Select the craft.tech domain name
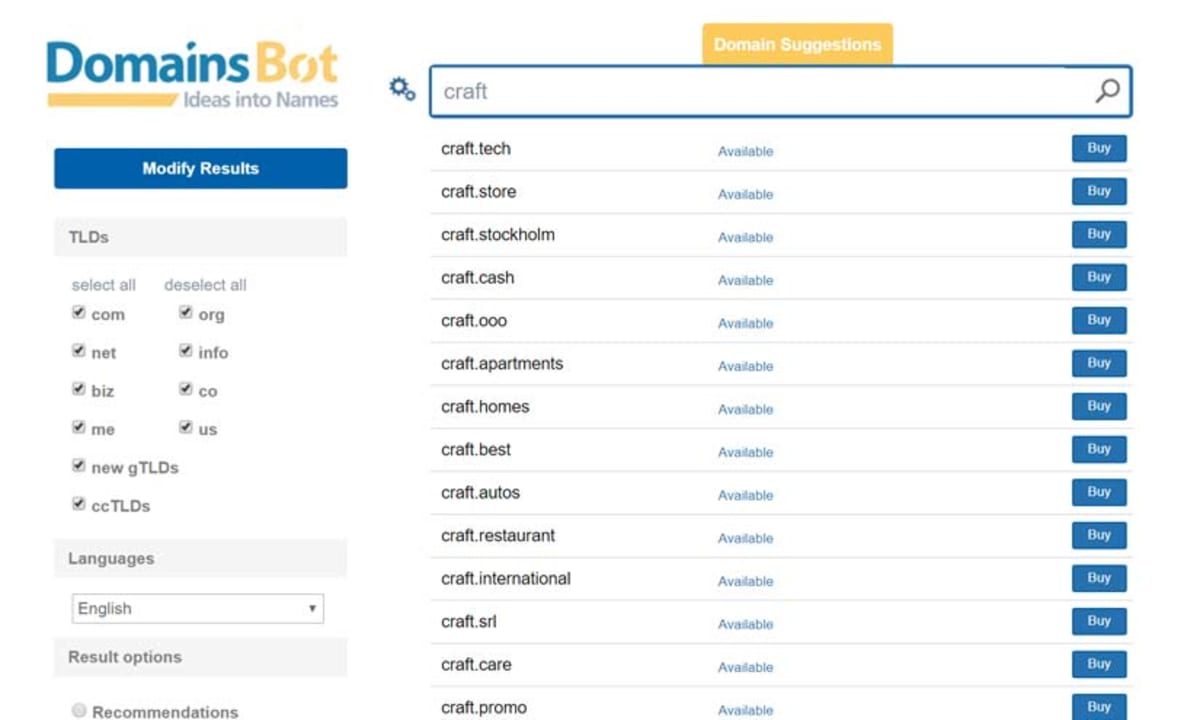This screenshot has height=720, width=1200. (476, 149)
